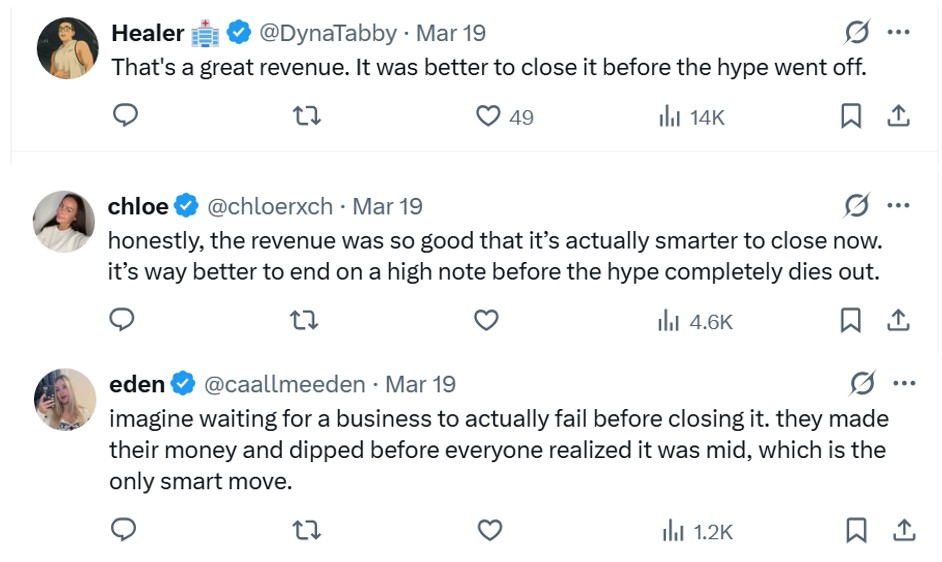Image resolution: width=942 pixels, height=562 pixels.
Task: Repost eden's tweet
Action: [304, 530]
